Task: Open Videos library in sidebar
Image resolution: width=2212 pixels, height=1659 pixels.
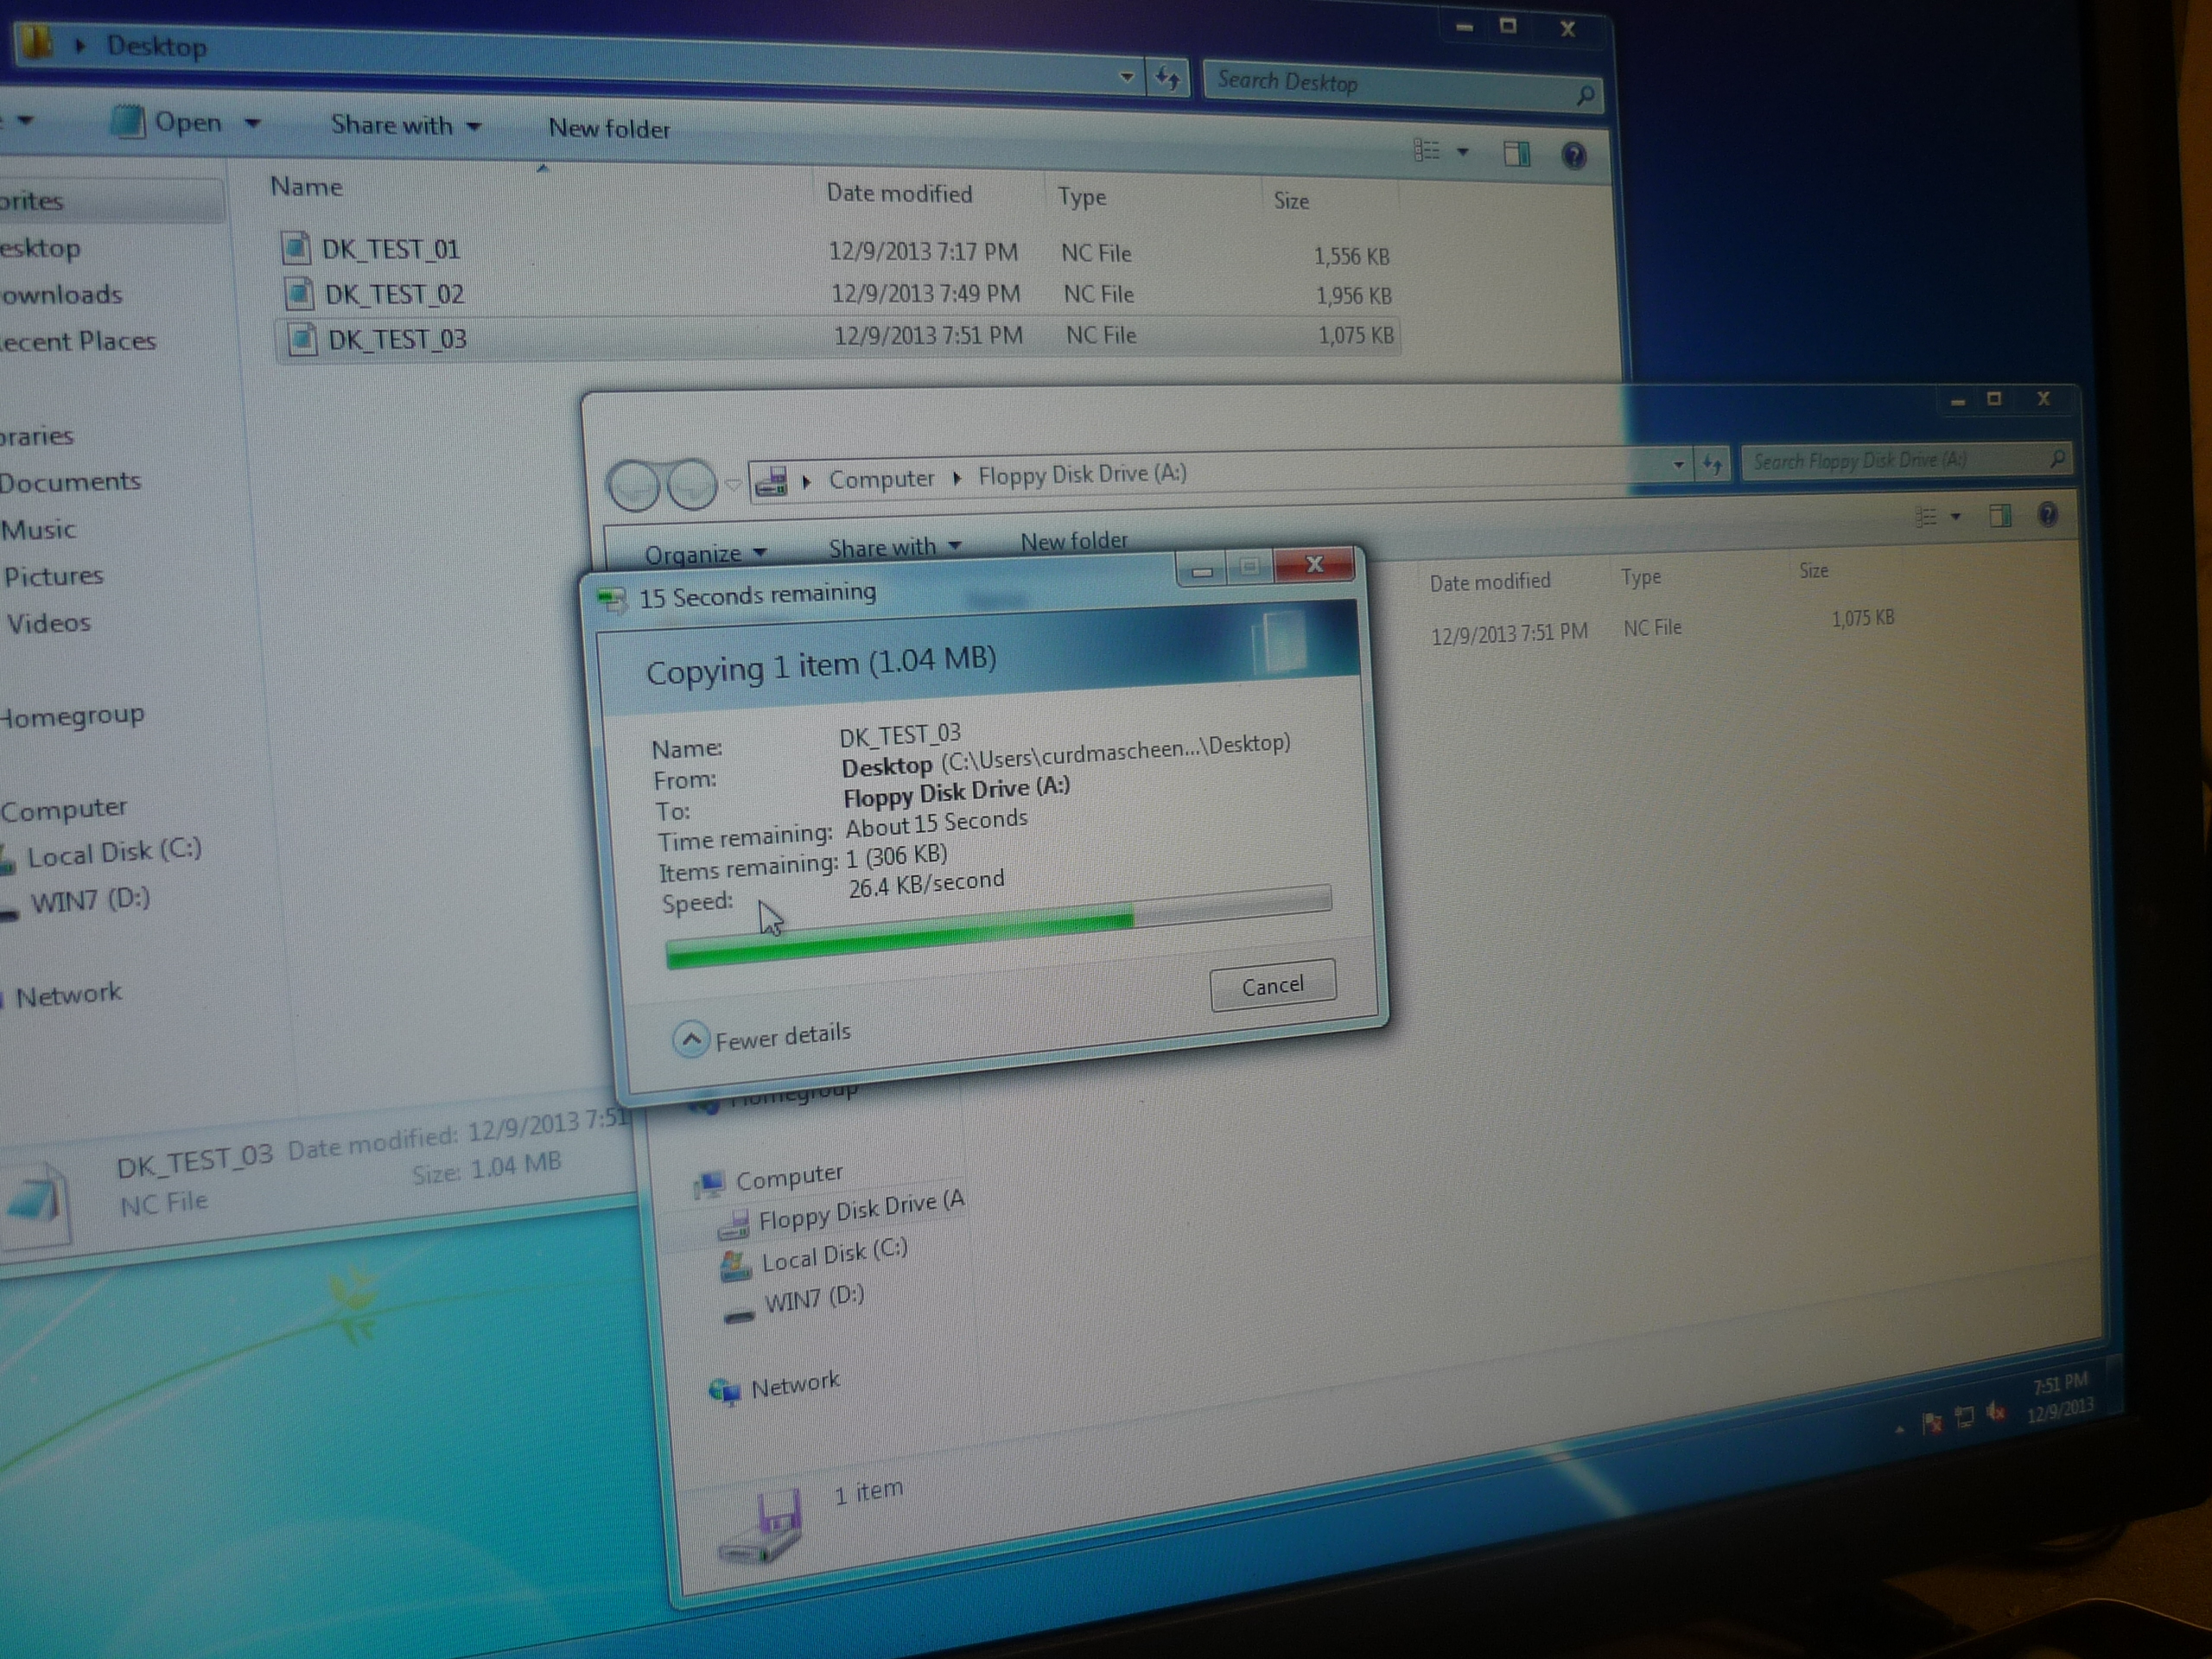Action: [x=48, y=623]
